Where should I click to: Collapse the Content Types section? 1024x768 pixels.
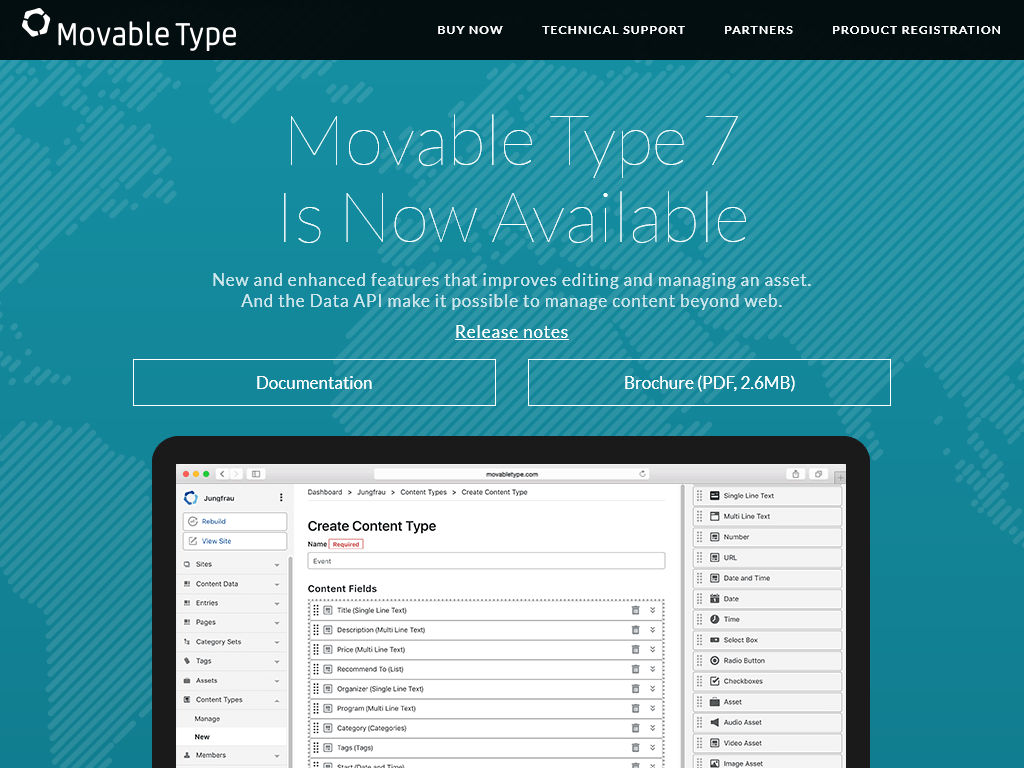pos(276,699)
